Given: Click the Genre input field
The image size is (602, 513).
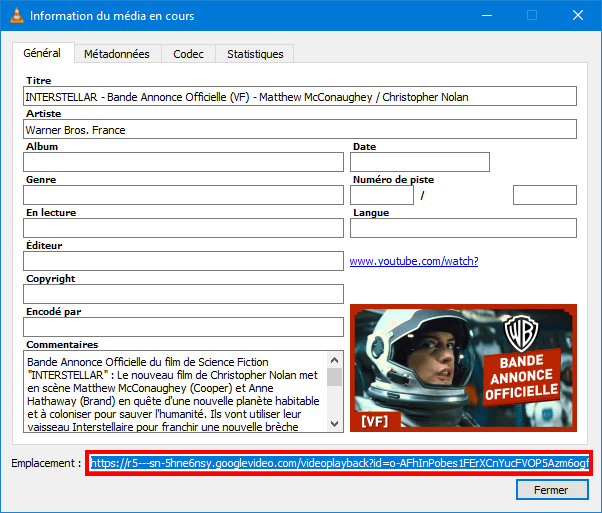Looking at the screenshot, I should (183, 195).
